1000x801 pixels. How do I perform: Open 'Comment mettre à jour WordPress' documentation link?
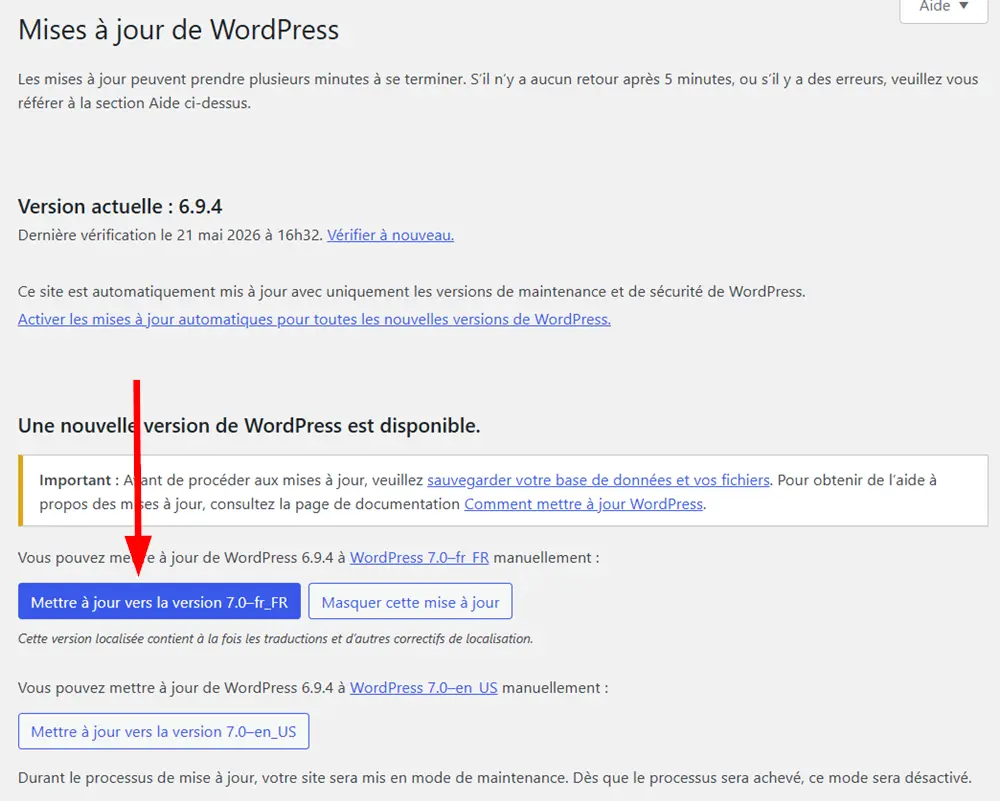(x=583, y=504)
